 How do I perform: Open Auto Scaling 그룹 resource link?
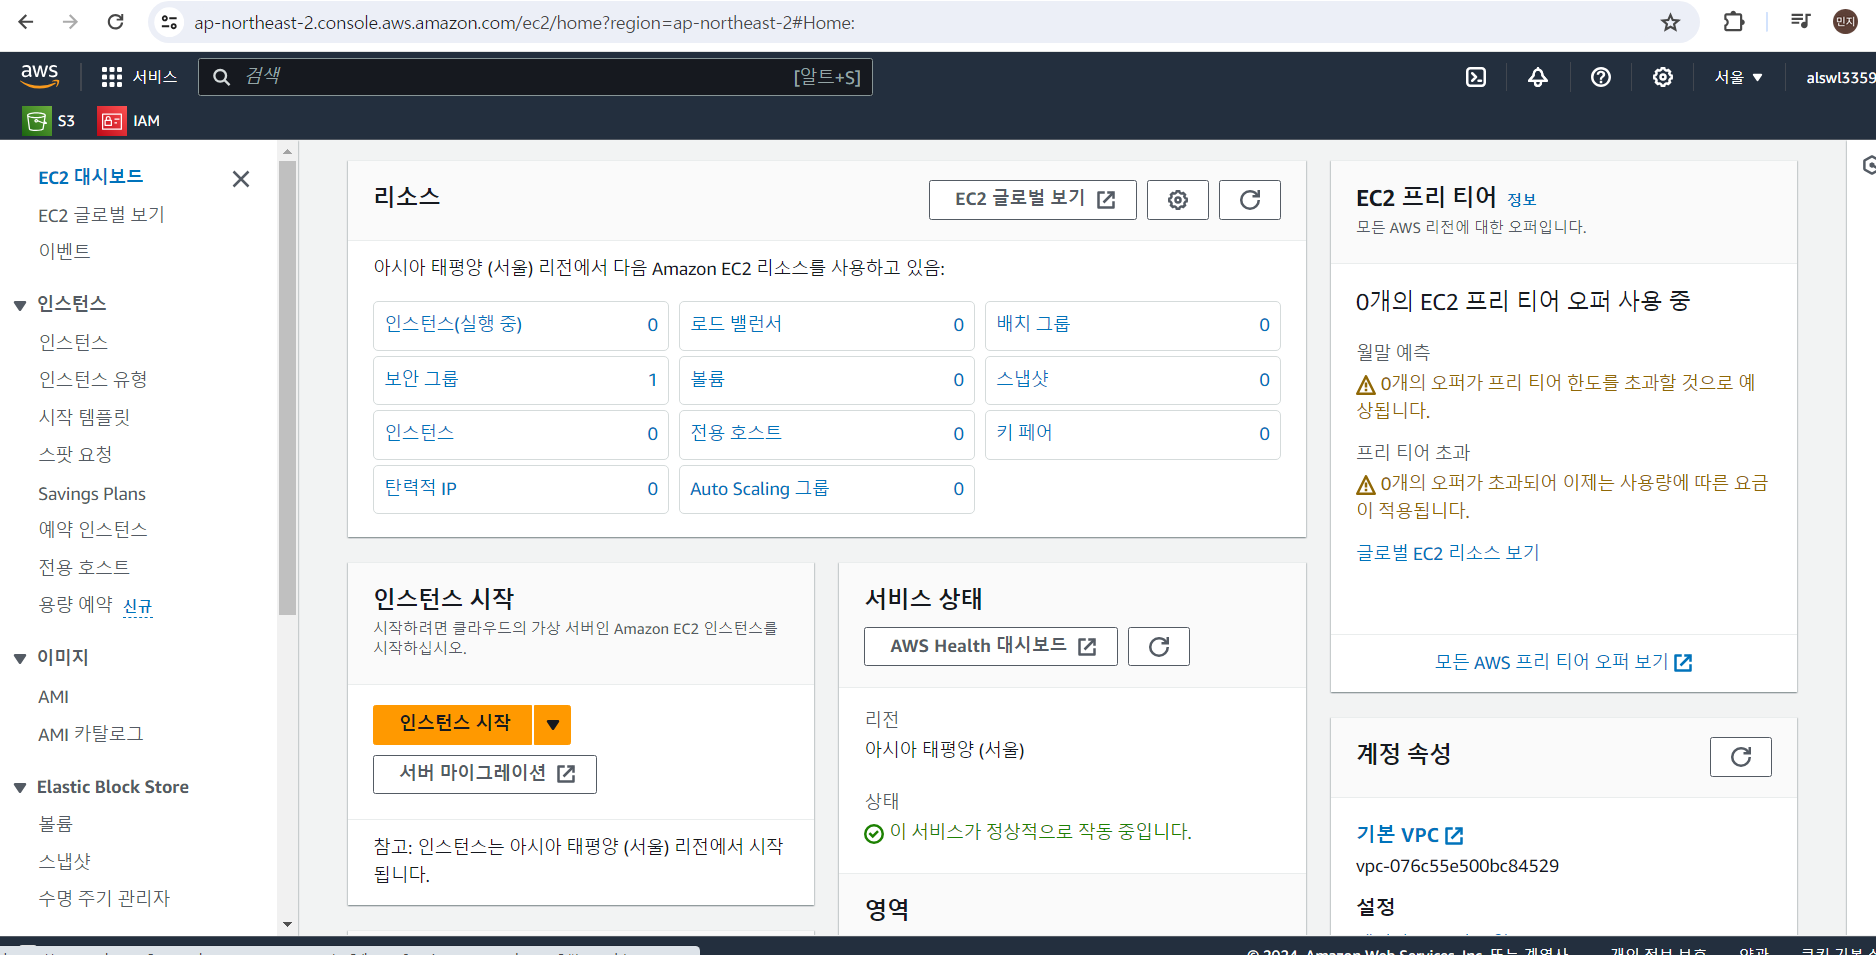(x=759, y=488)
